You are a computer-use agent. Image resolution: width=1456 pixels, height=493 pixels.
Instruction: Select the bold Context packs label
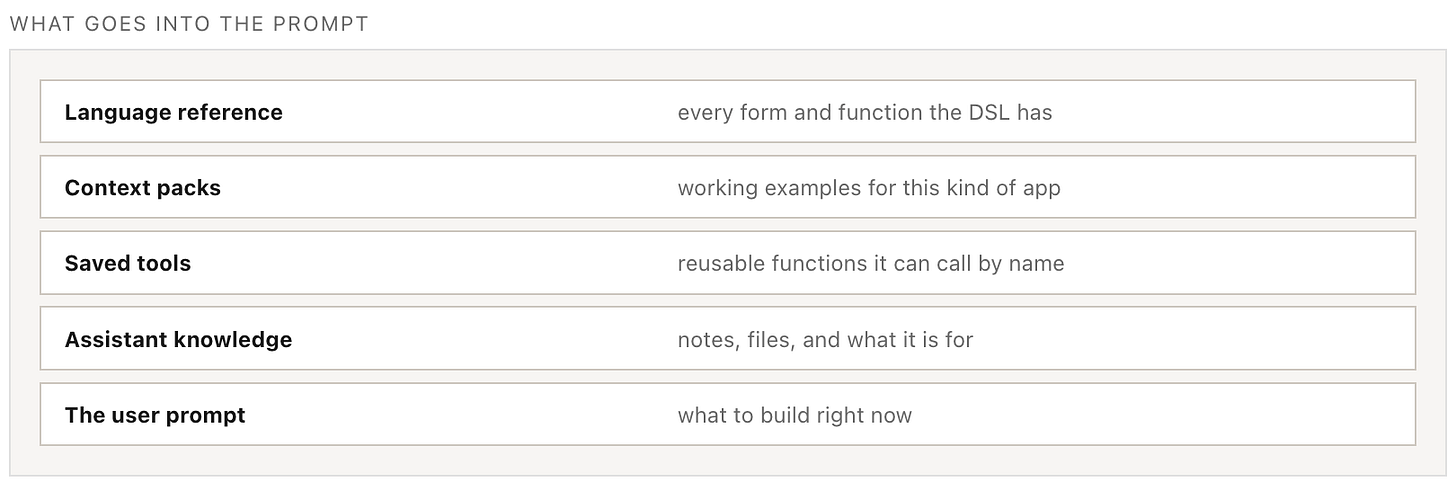coord(143,188)
